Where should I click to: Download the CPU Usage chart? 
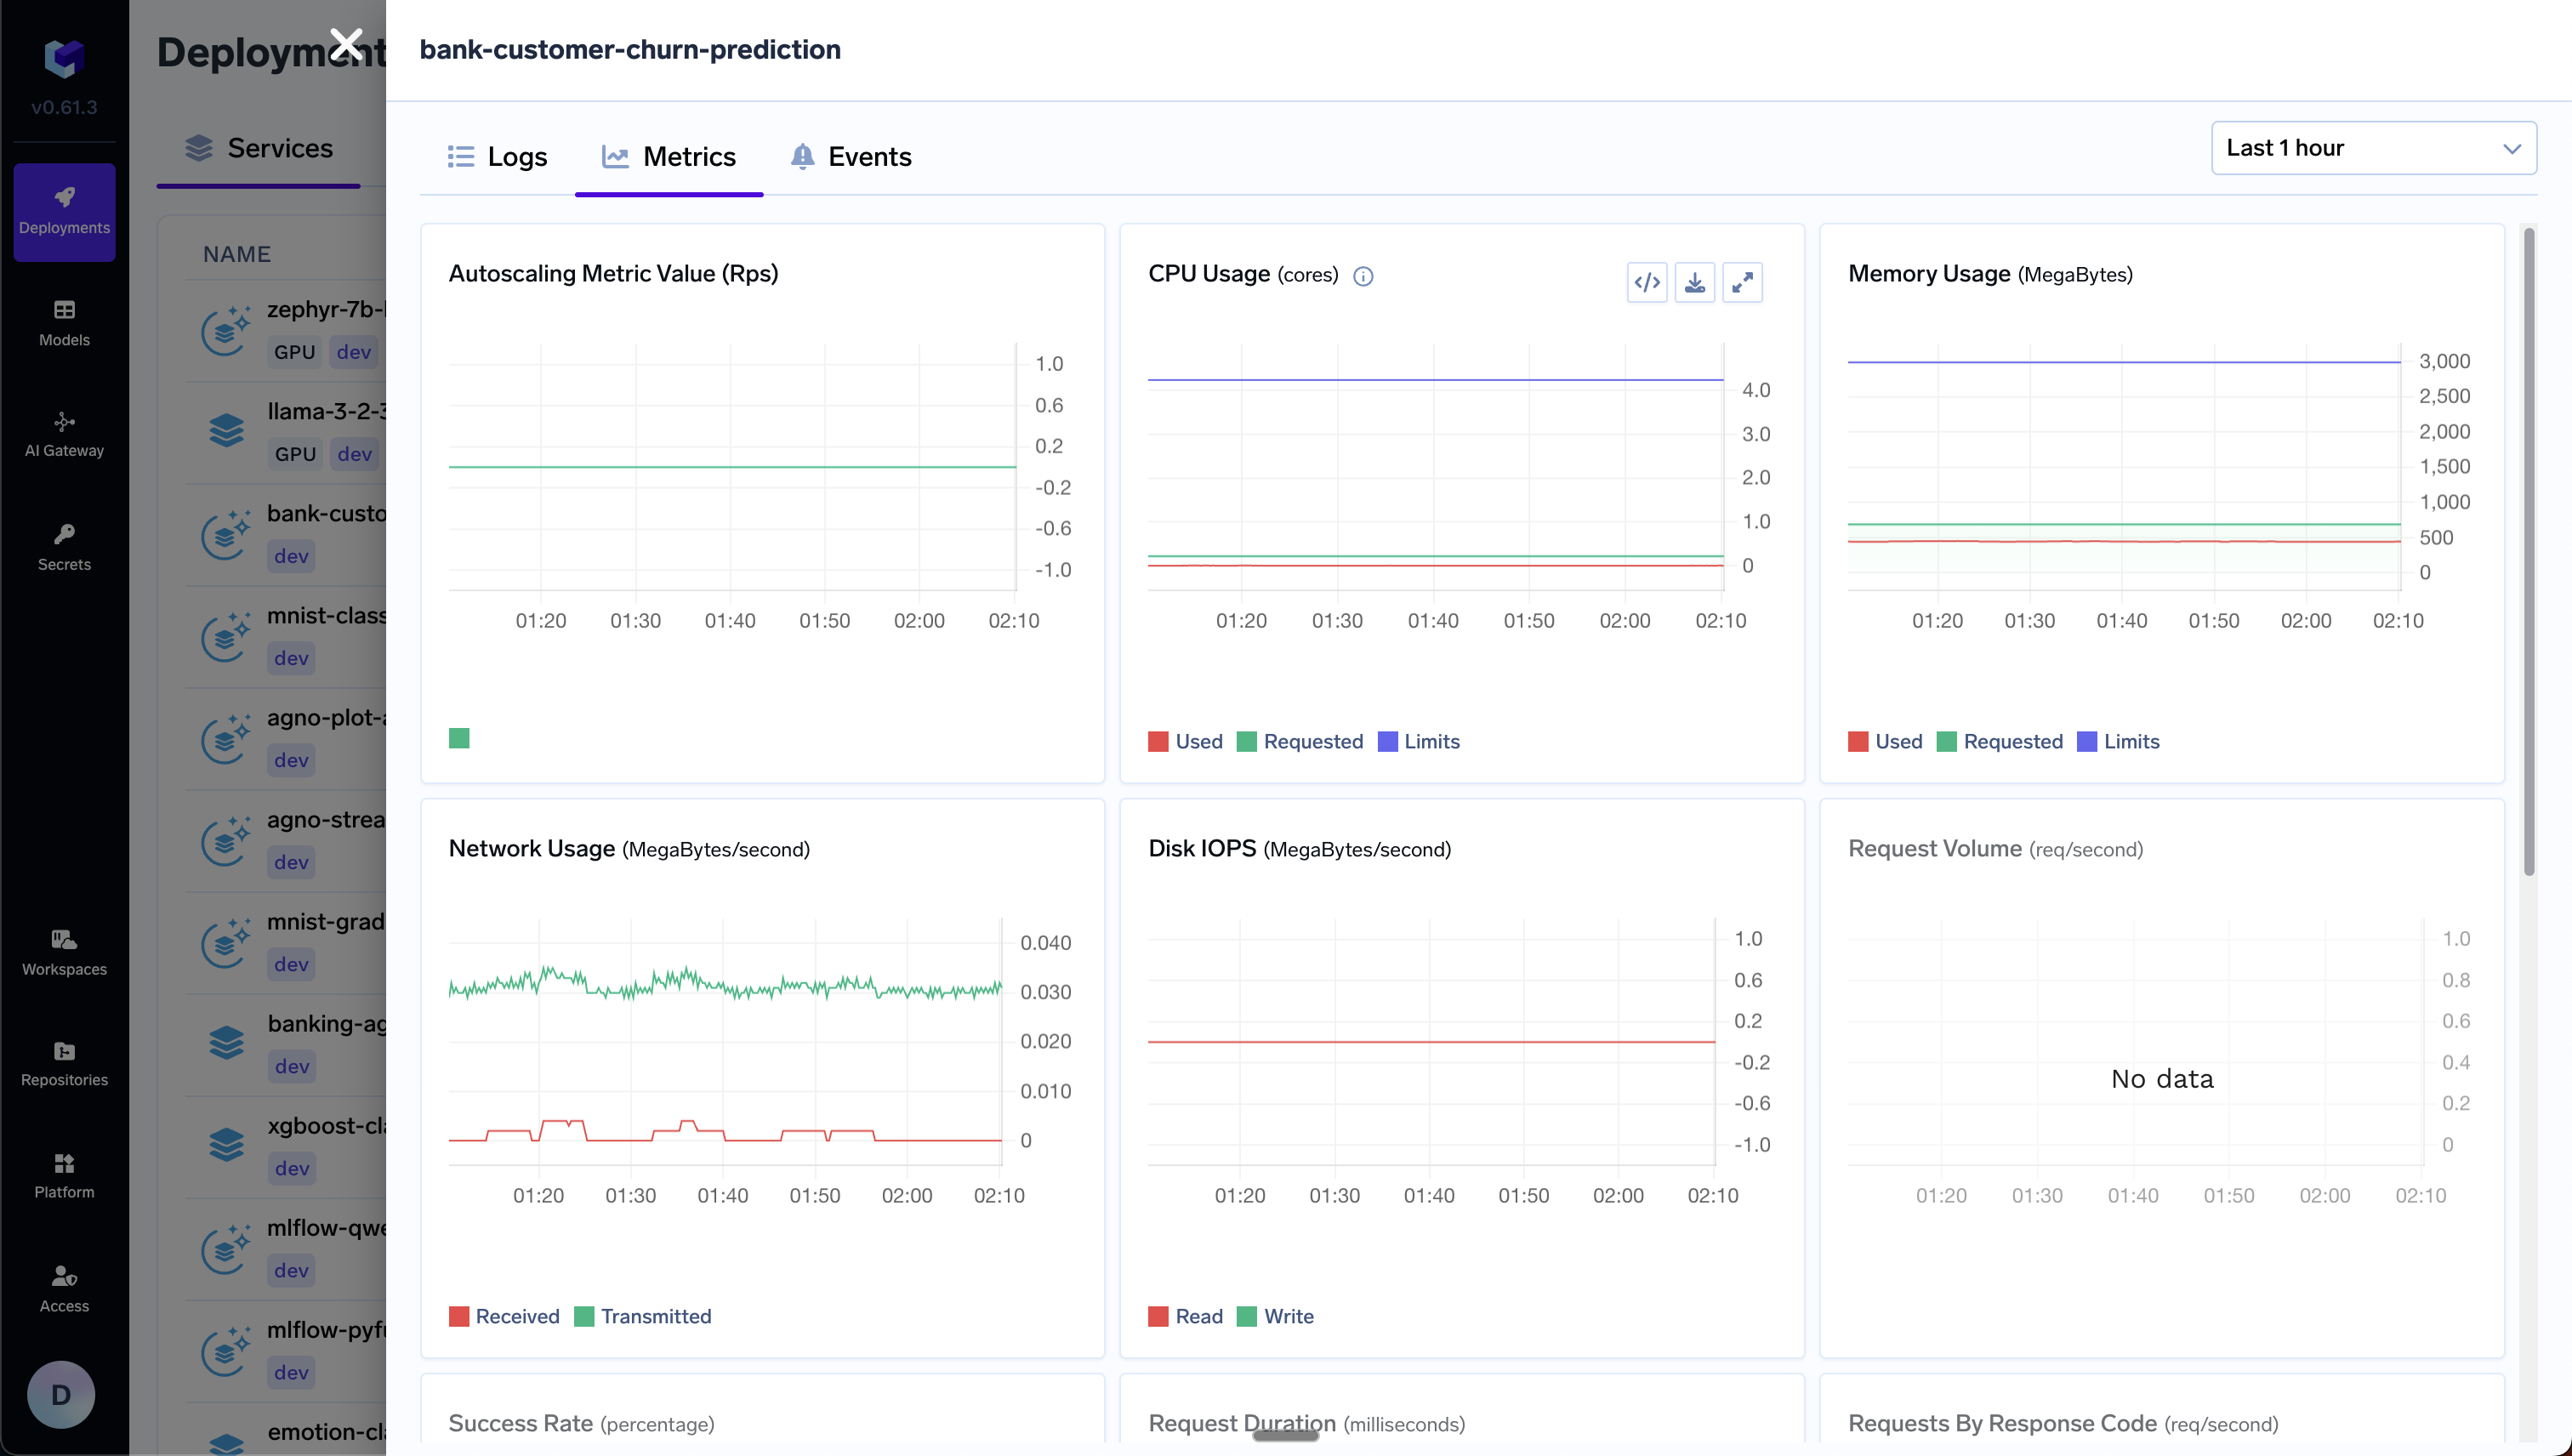pos(1695,283)
